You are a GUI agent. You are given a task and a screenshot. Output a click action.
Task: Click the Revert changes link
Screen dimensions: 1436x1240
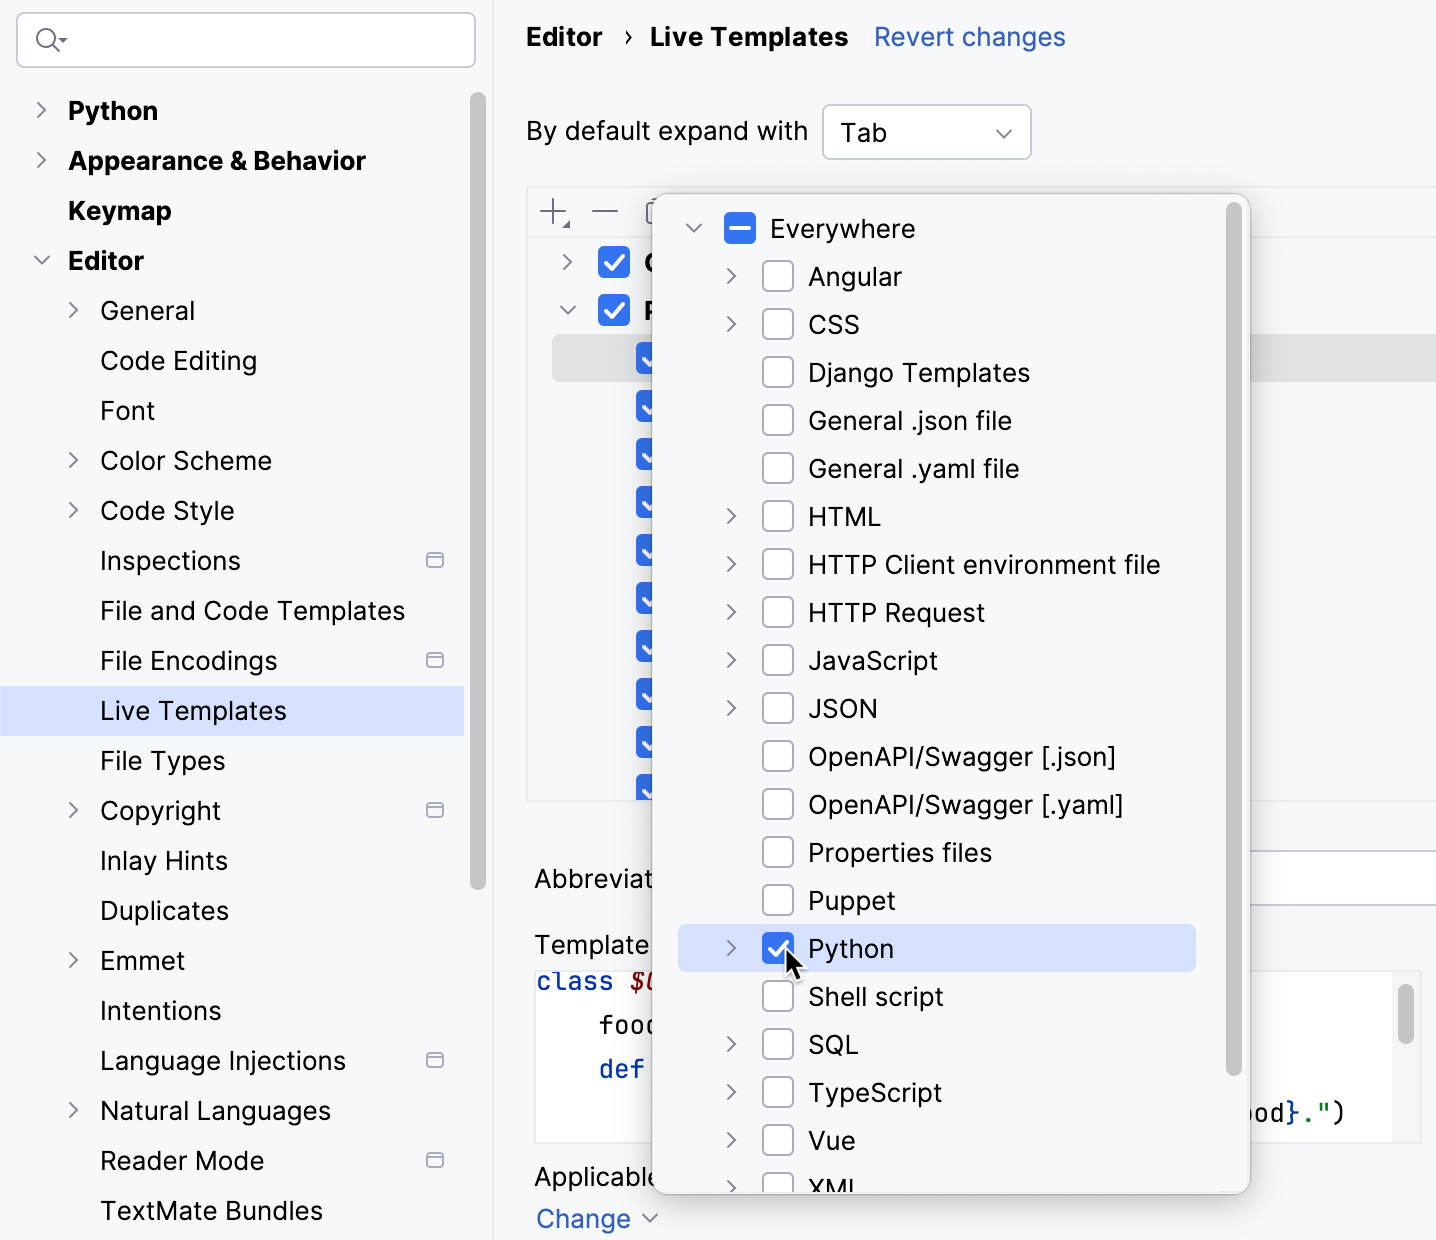click(968, 36)
